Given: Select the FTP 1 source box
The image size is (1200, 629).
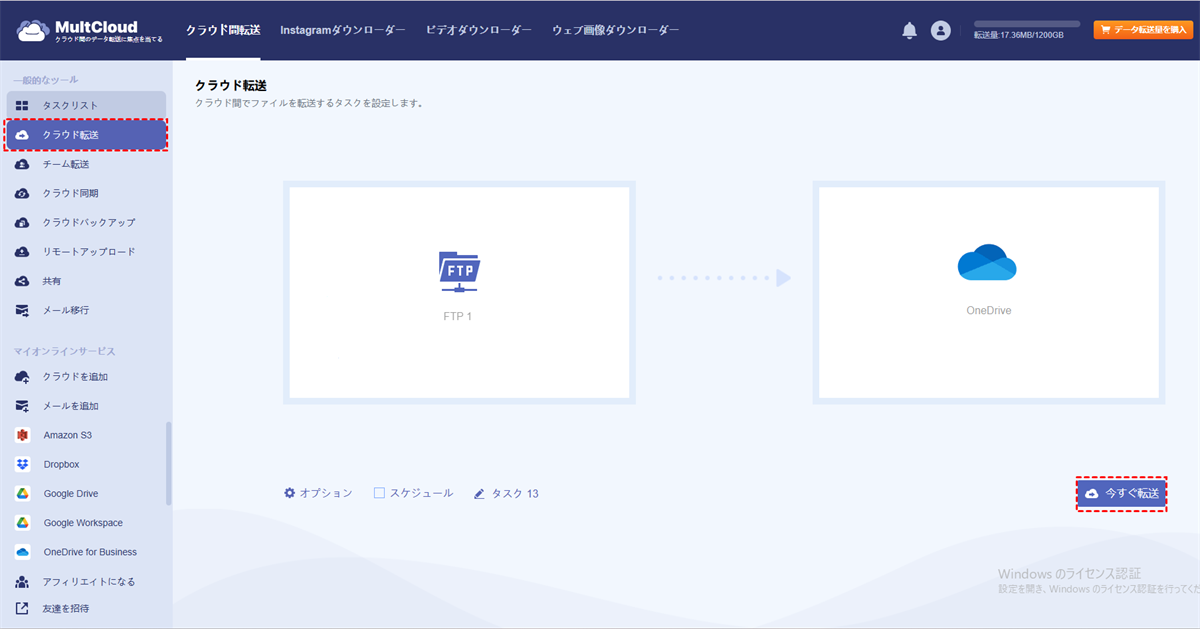Looking at the screenshot, I should (x=459, y=292).
